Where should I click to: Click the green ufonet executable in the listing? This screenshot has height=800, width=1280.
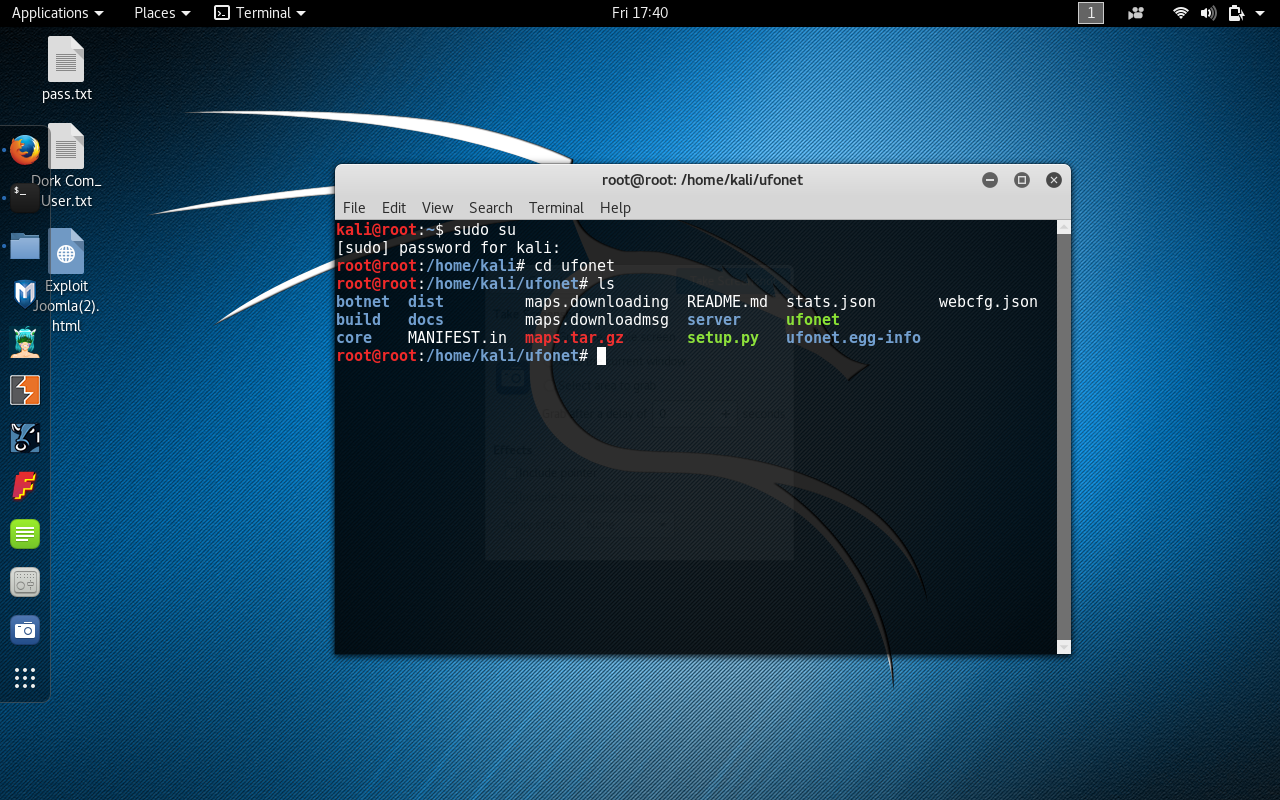click(x=813, y=320)
